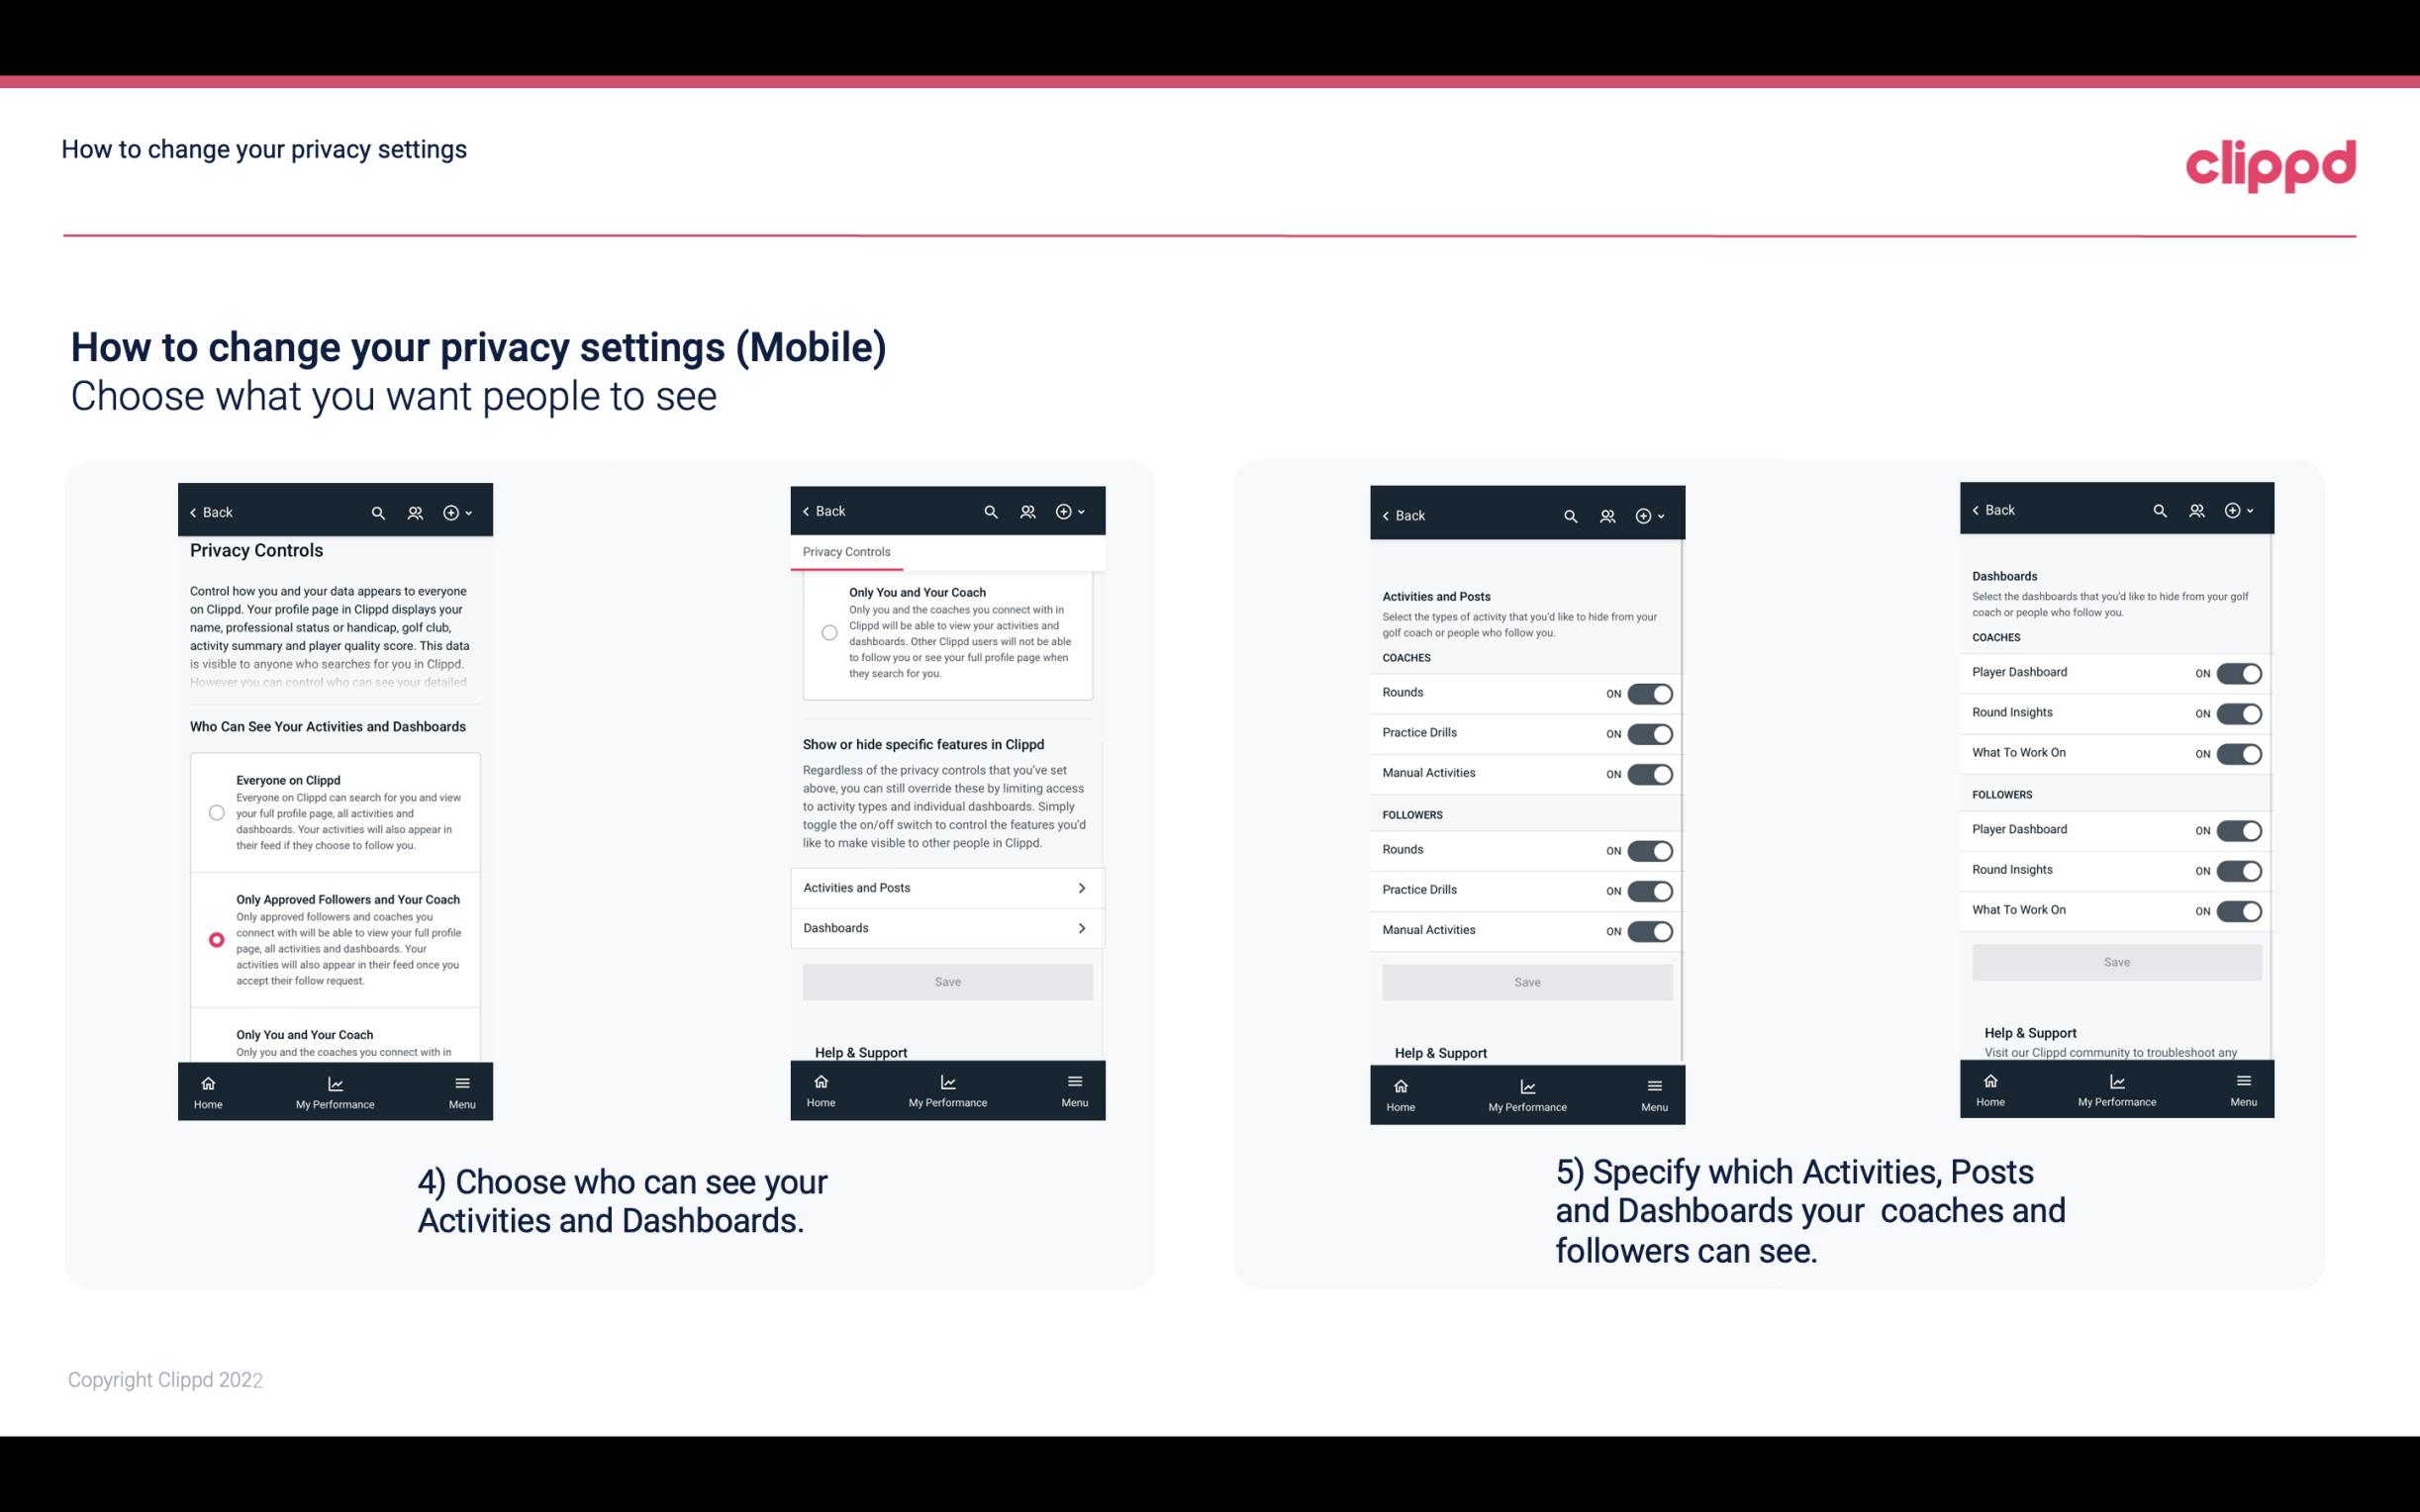Toggle Player Dashboard switch under Followers
This screenshot has height=1512, width=2420.
click(2239, 829)
